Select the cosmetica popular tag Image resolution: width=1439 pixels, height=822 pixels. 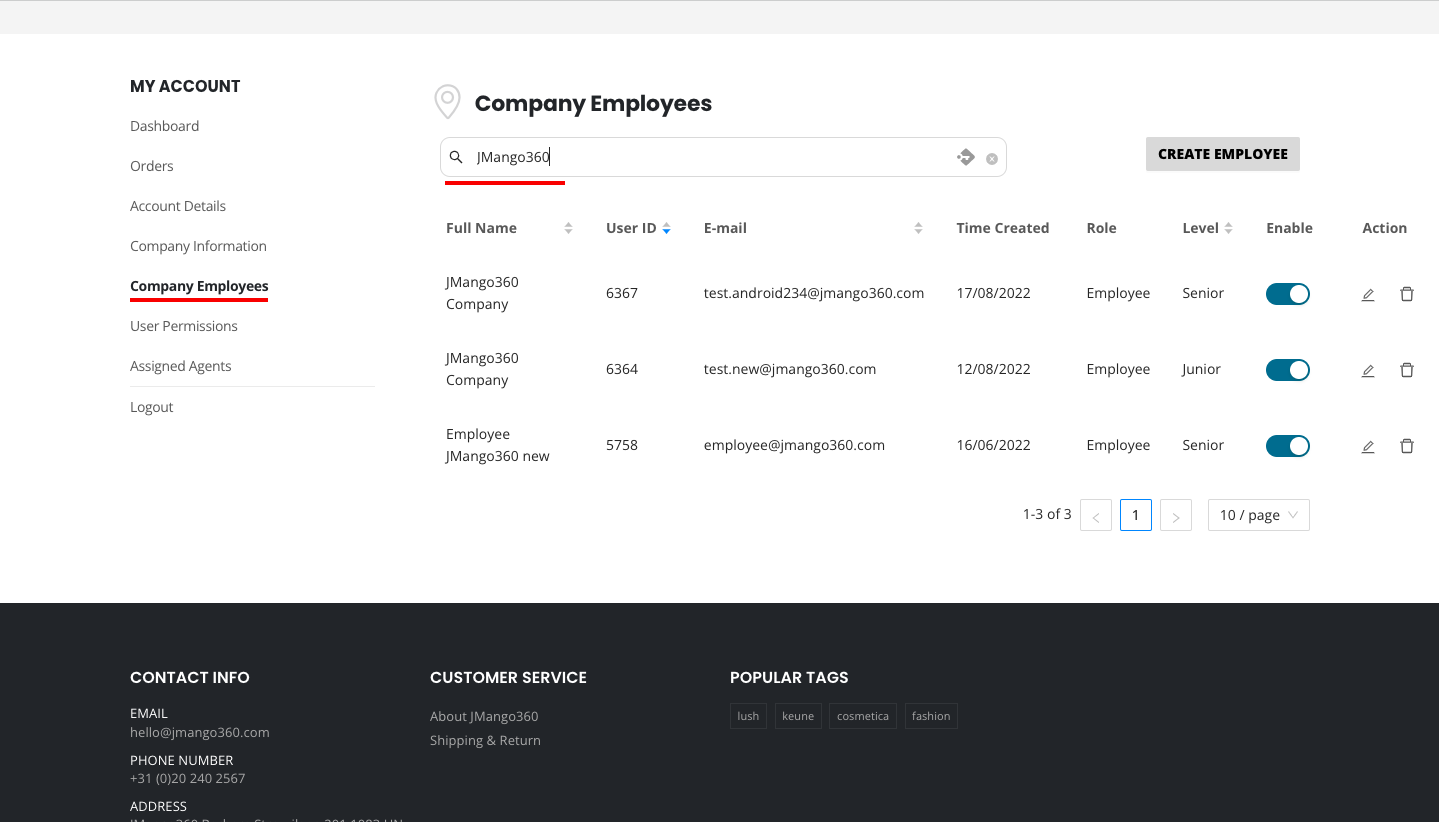[862, 716]
